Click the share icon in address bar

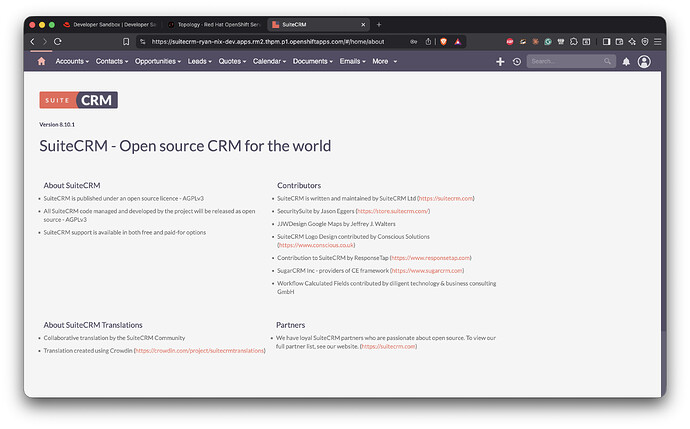(428, 41)
